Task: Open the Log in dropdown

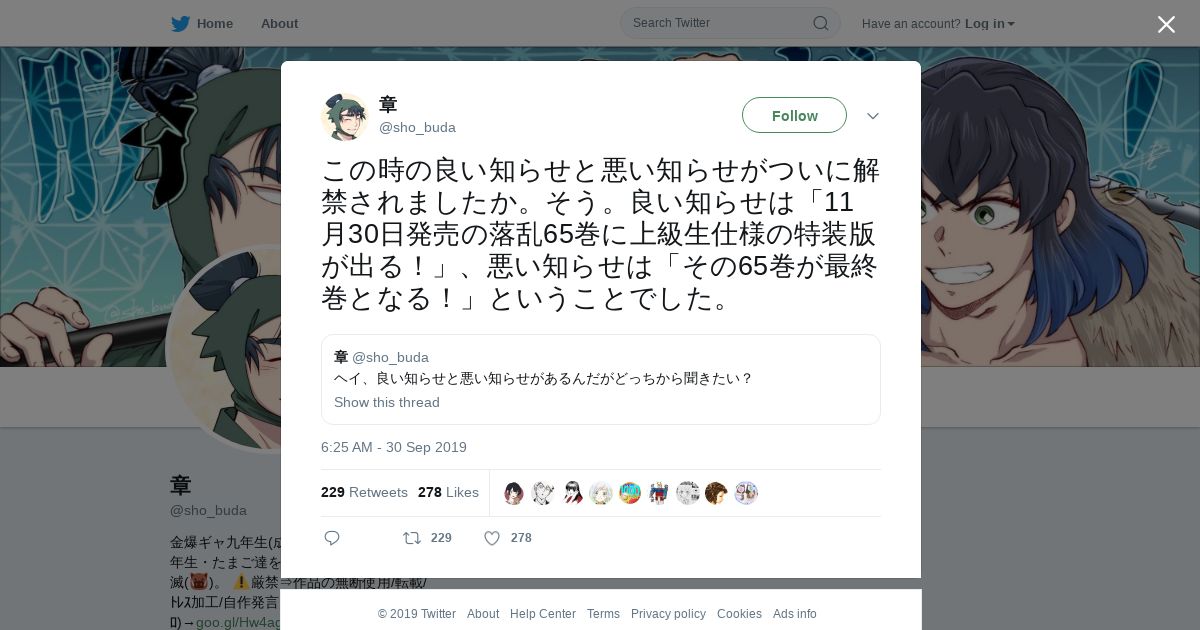Action: [x=990, y=23]
